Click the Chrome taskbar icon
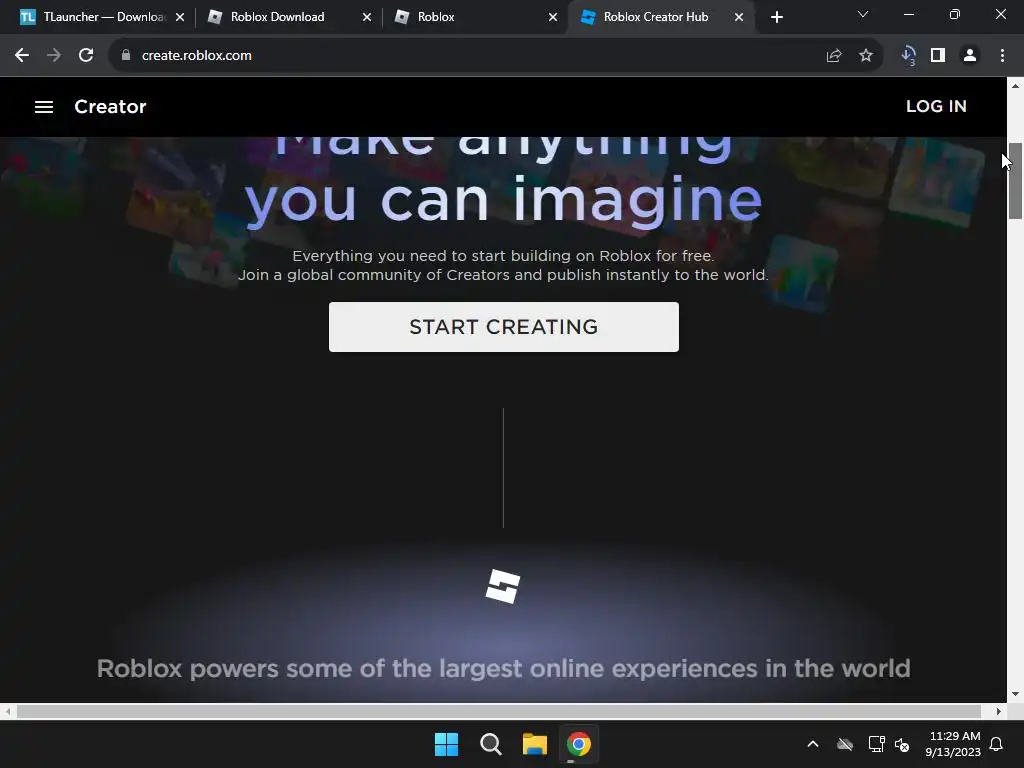1024x768 pixels. (579, 744)
